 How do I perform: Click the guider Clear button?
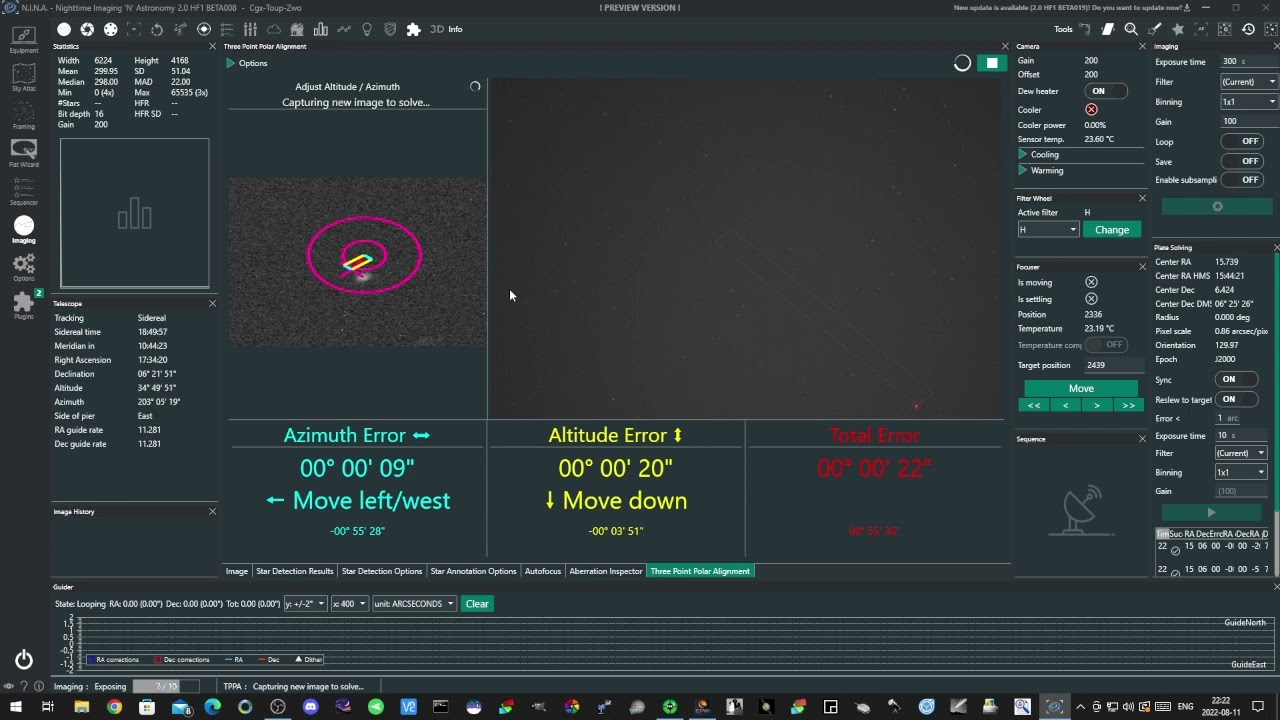coord(477,604)
